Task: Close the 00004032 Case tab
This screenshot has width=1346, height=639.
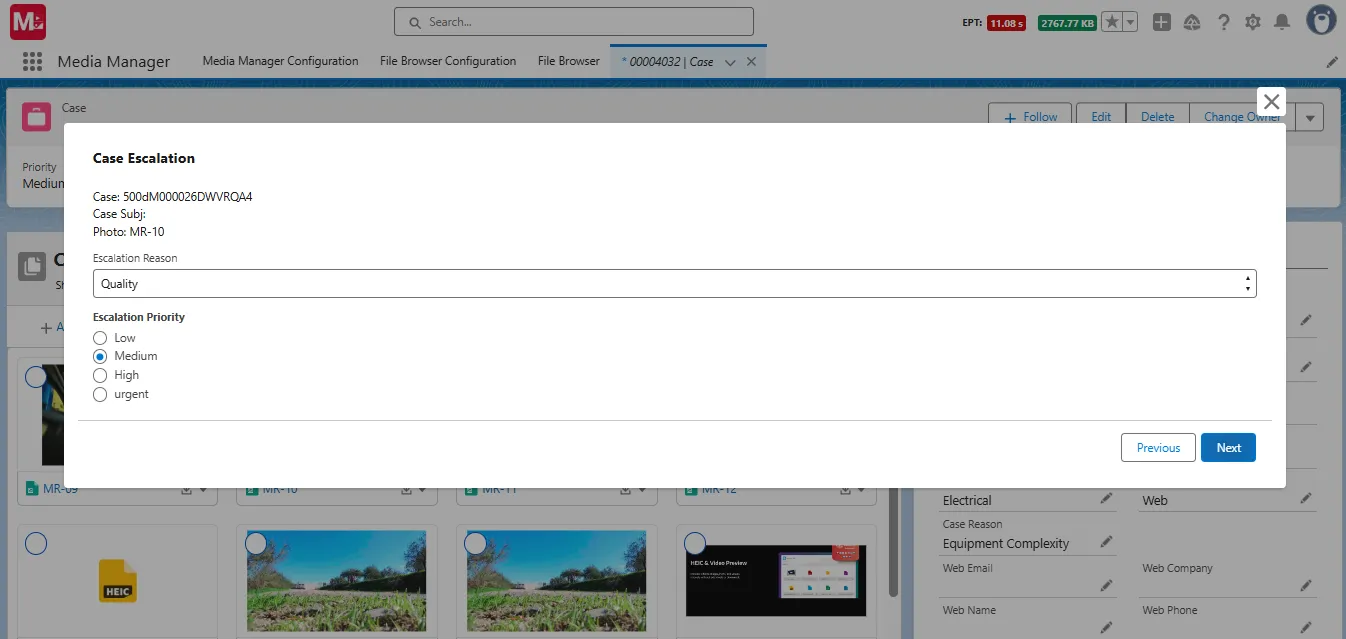Action: click(x=751, y=62)
